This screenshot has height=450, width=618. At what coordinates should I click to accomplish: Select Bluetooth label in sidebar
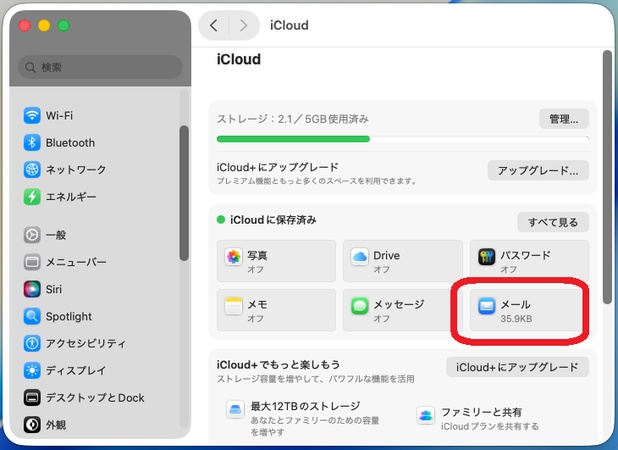(x=70, y=143)
